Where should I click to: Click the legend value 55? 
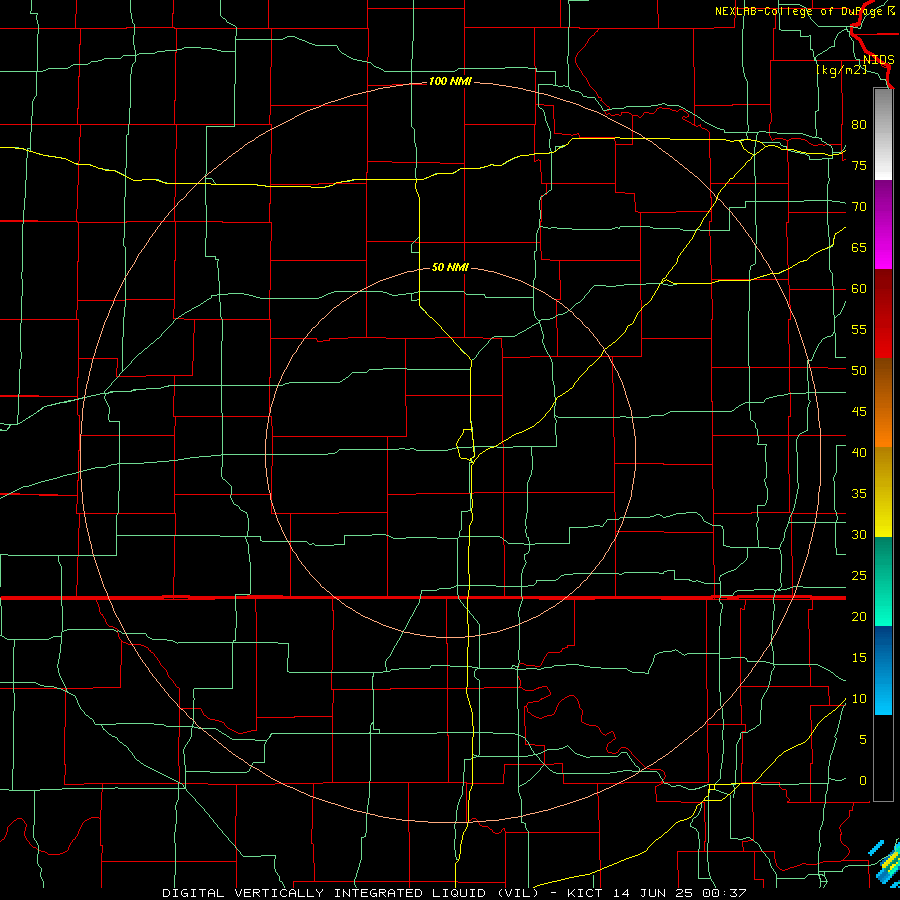click(x=859, y=329)
